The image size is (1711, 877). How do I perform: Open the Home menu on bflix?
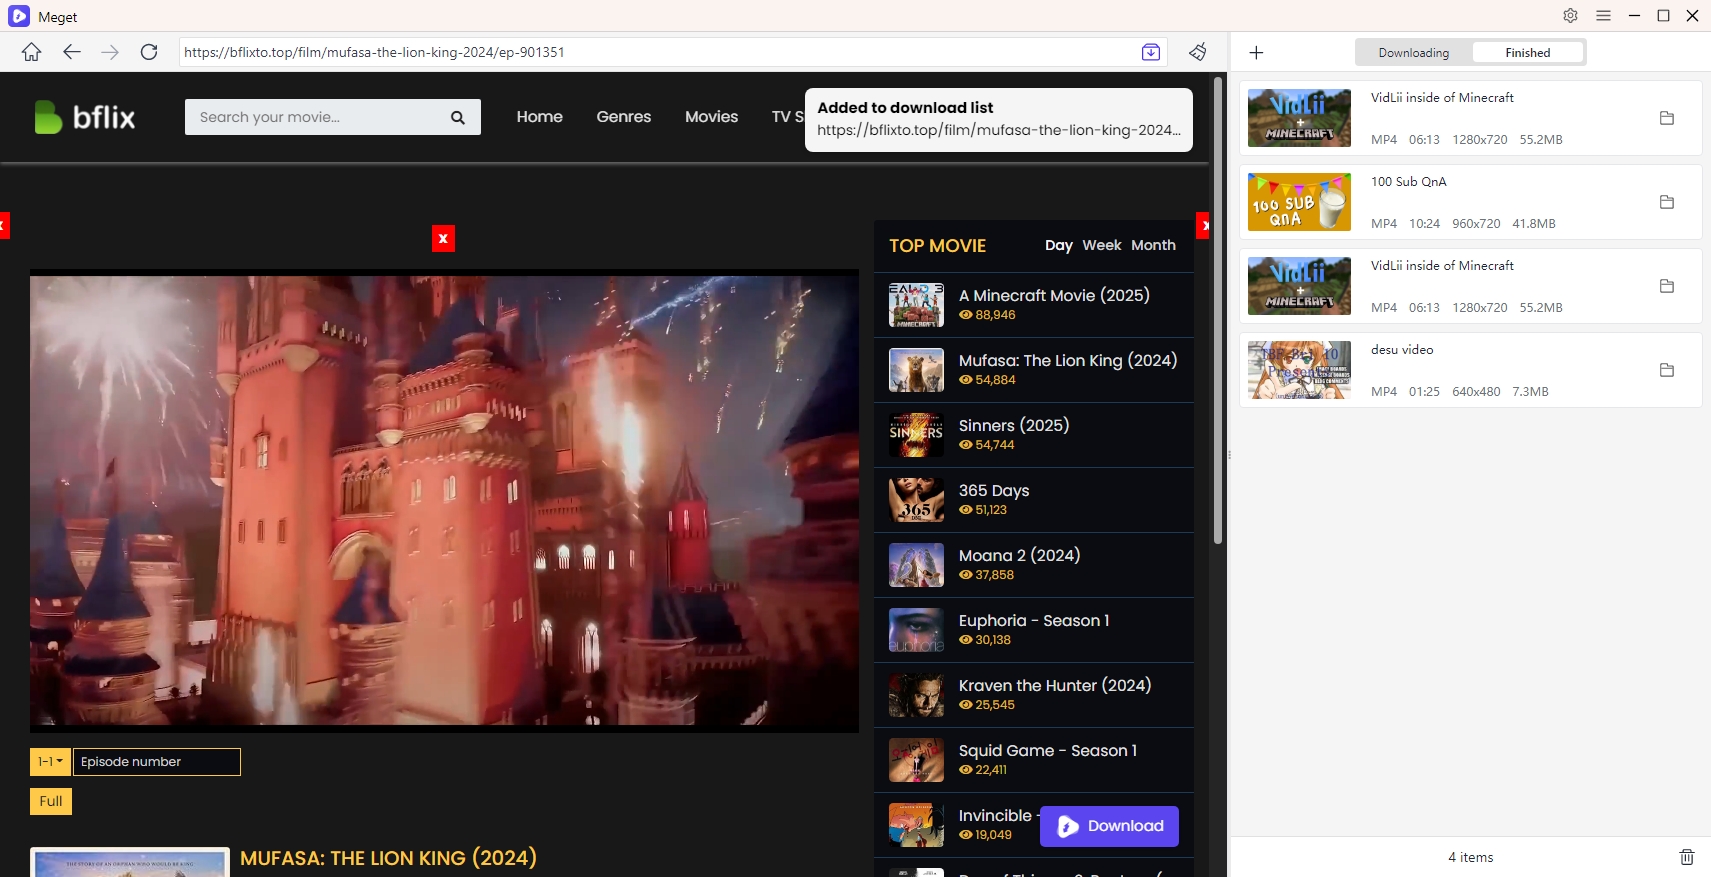click(540, 117)
